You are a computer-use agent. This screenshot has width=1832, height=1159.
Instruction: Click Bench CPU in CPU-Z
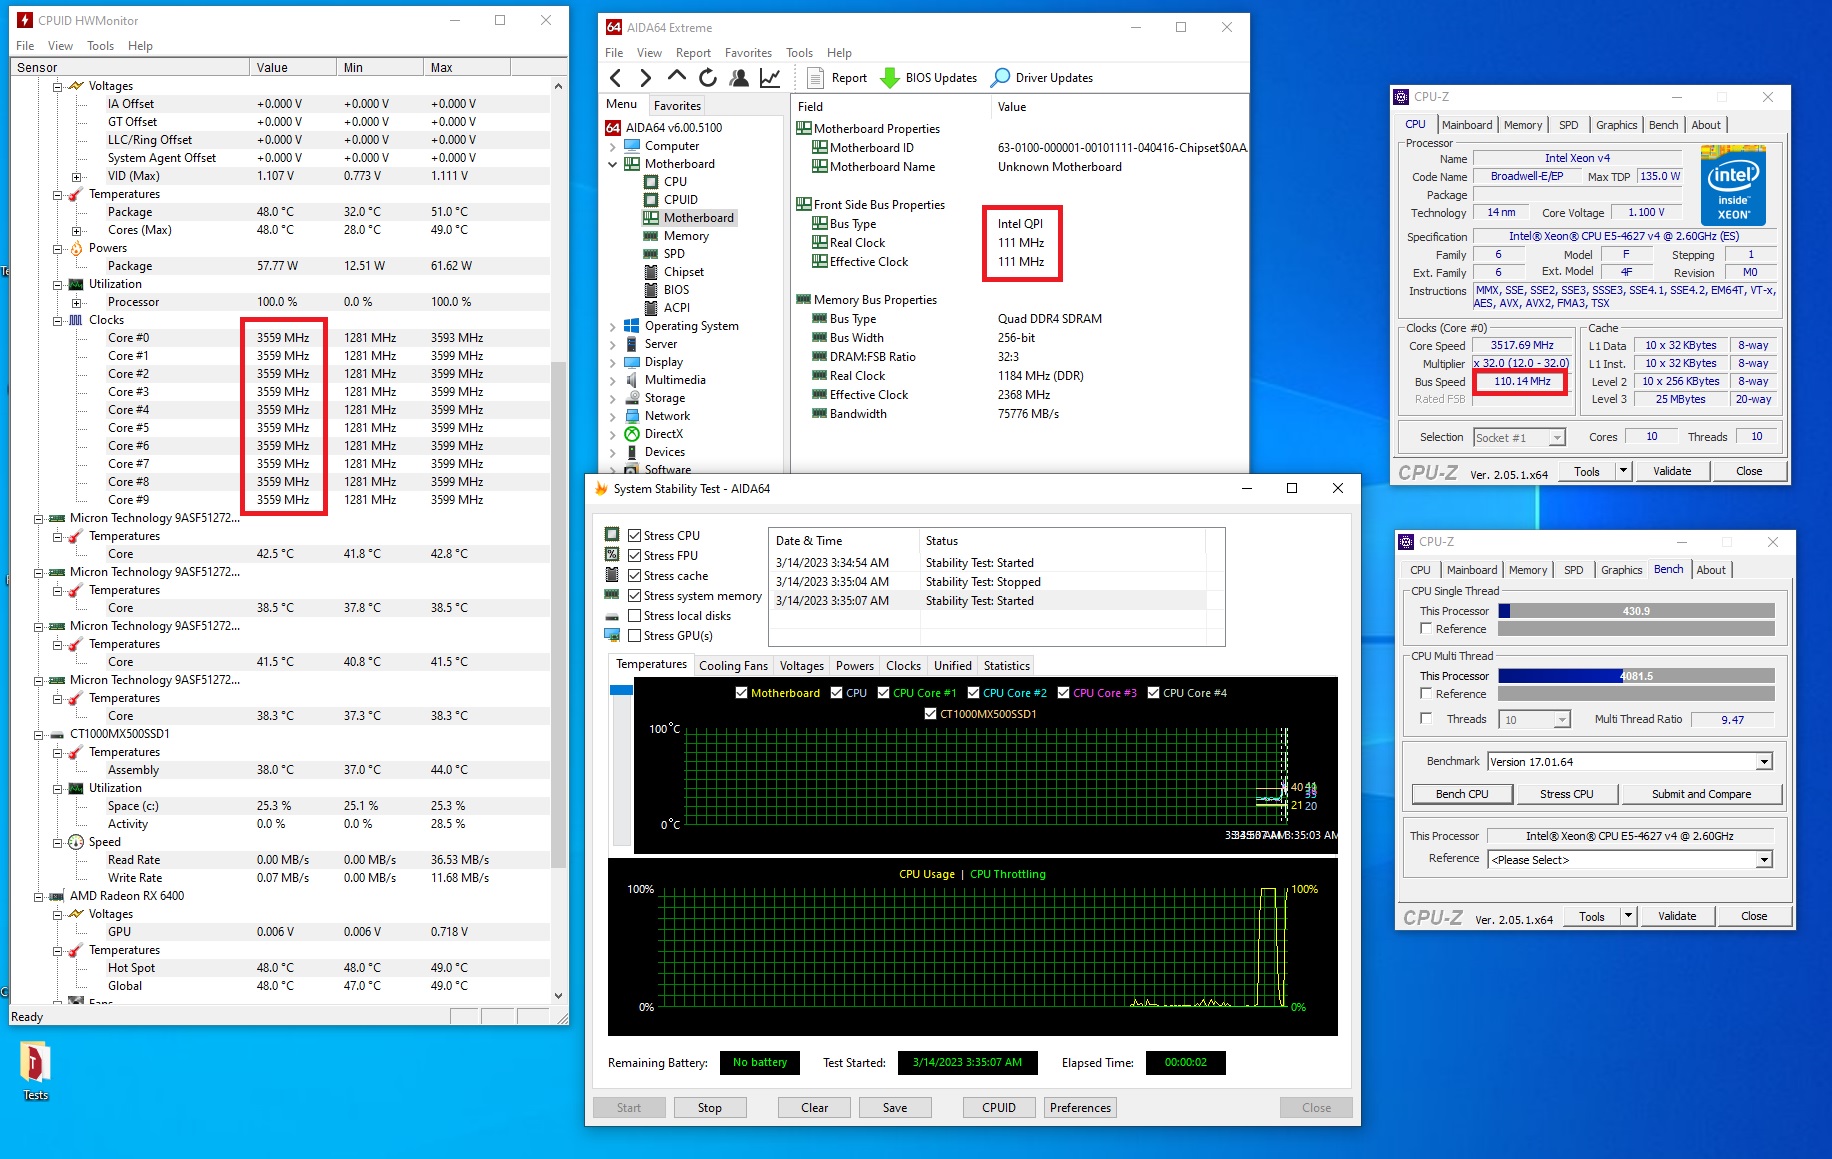(x=1461, y=794)
